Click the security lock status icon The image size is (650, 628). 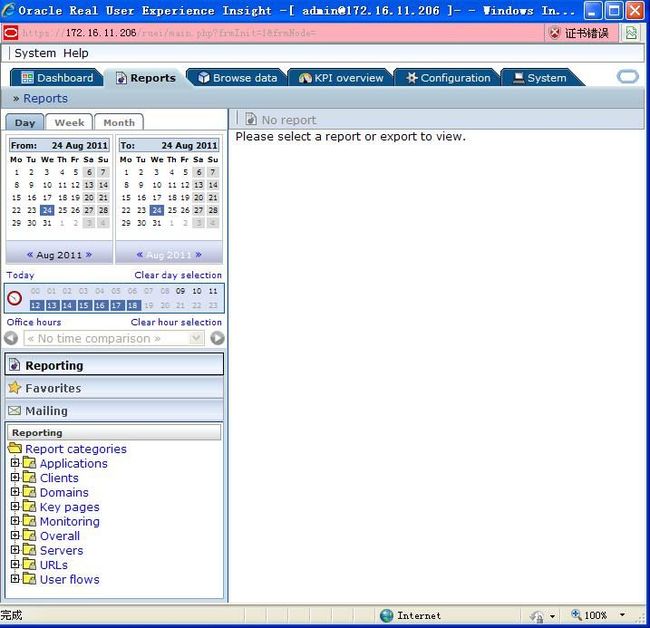tap(536, 616)
